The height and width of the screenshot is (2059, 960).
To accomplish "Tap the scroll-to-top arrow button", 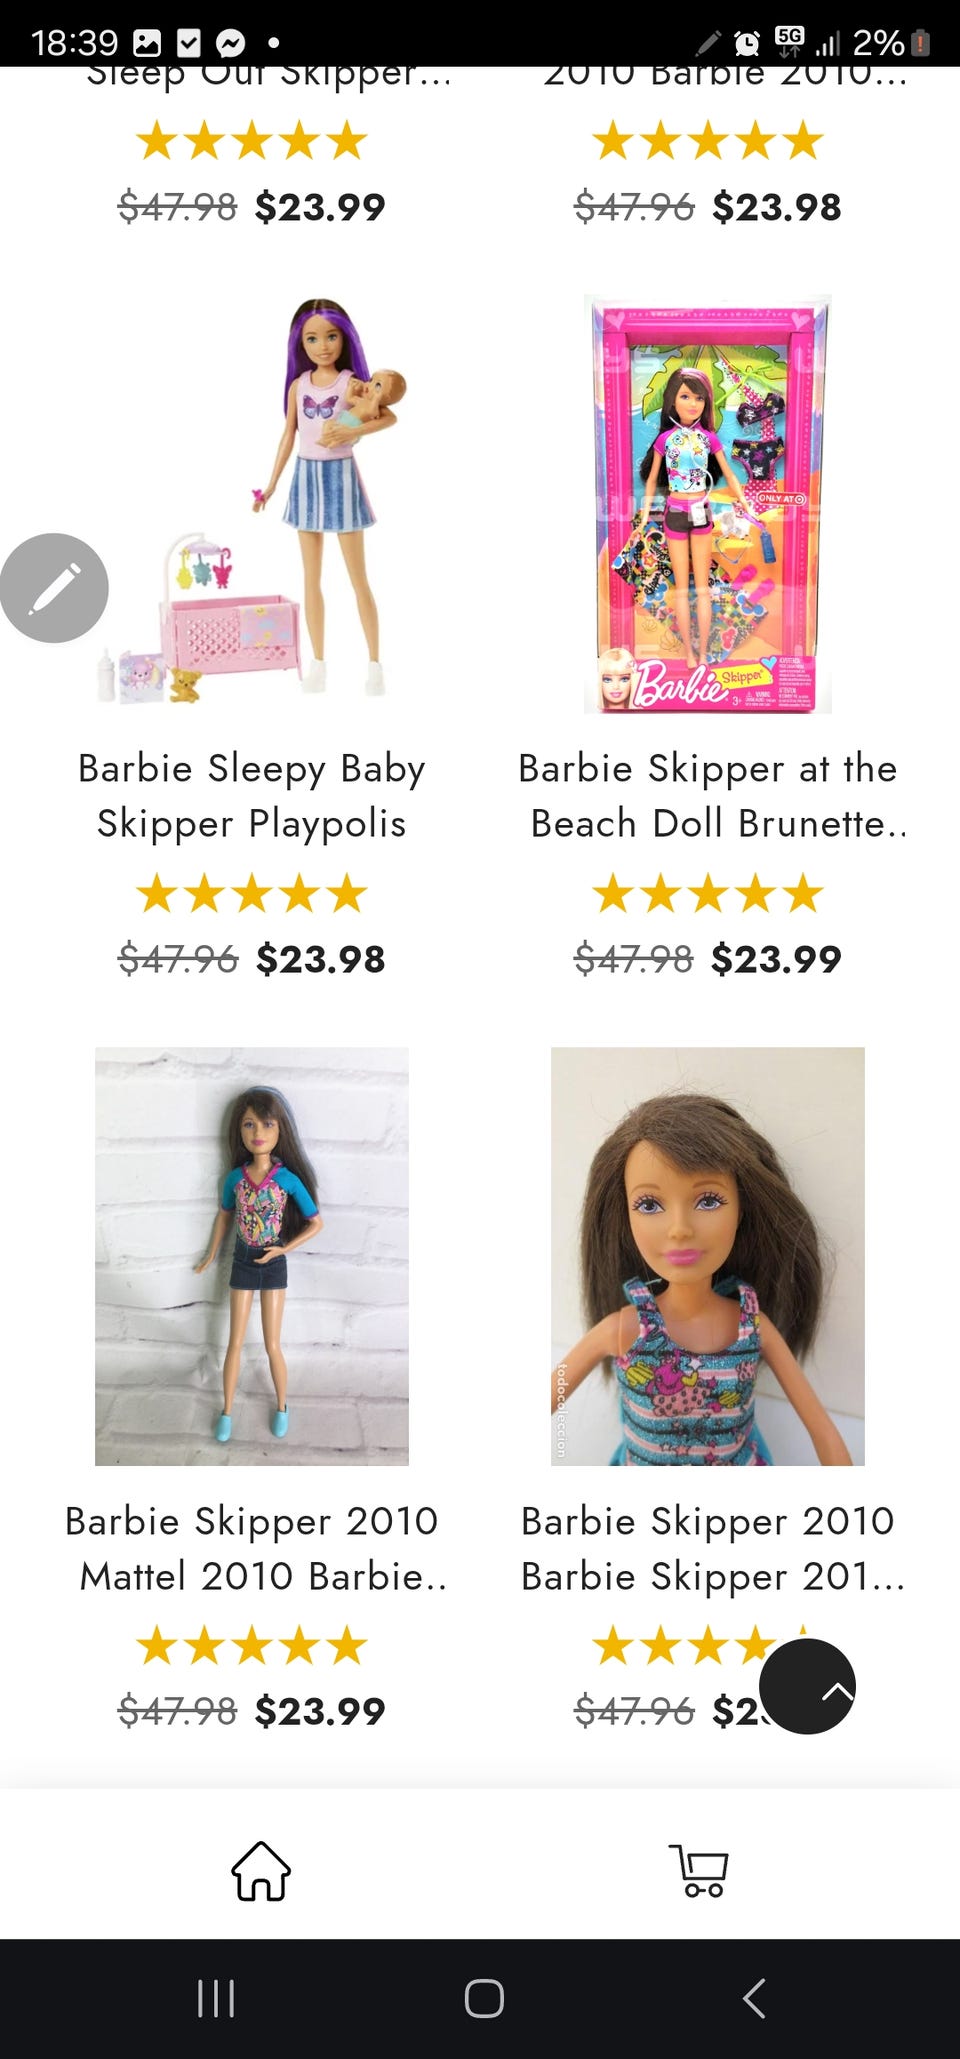I will tap(807, 1686).
